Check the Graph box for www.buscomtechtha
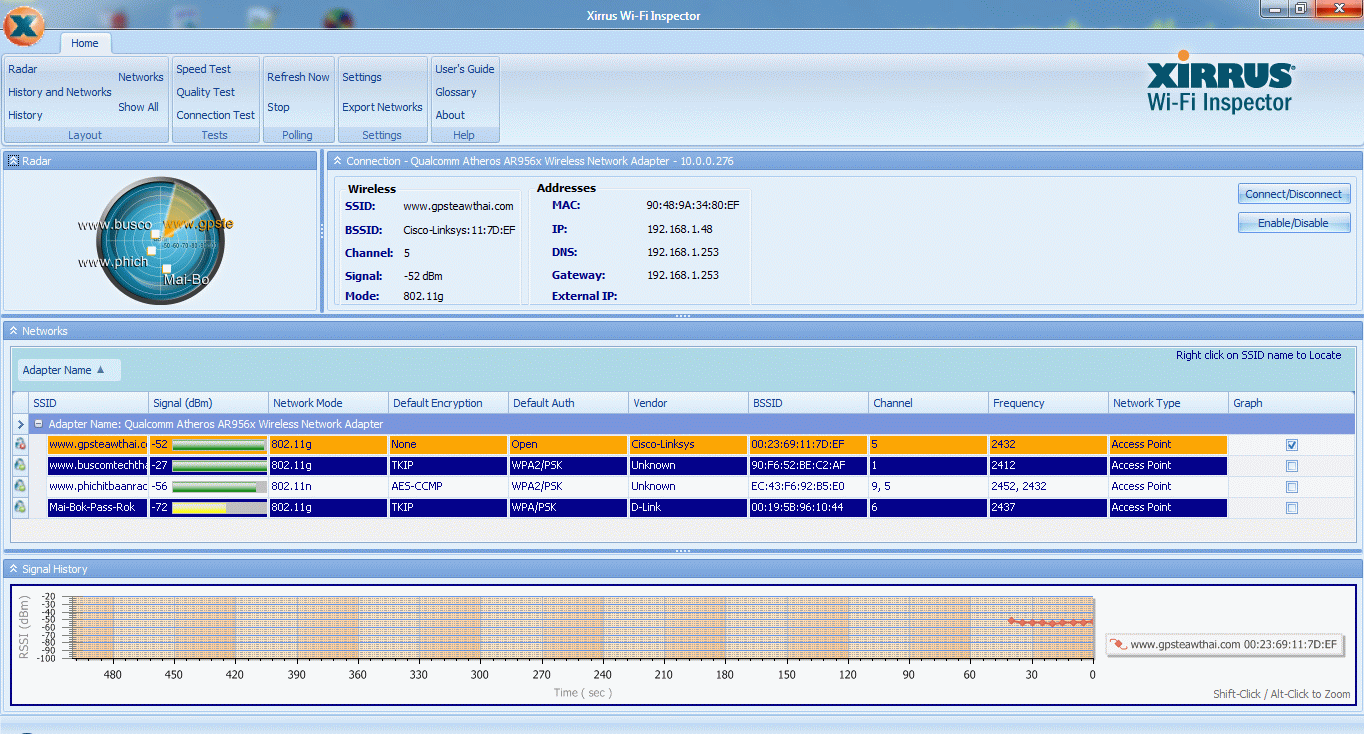The image size is (1364, 734). tap(1292, 466)
